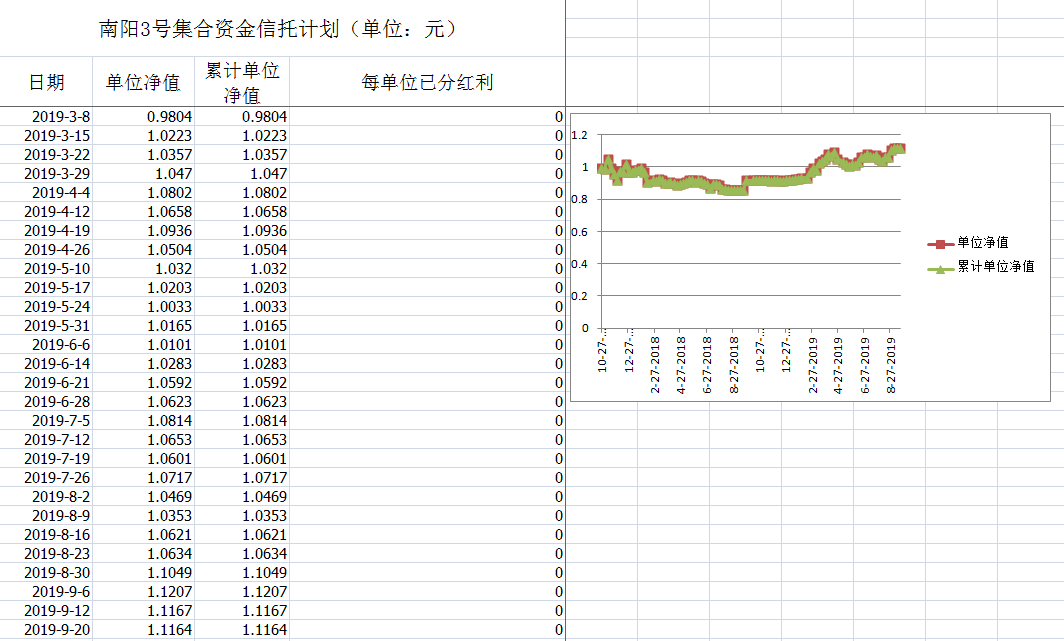Screen dimensions: 1064x641
Task: Click the 1.2 label on chart value axis
Action: coord(580,135)
